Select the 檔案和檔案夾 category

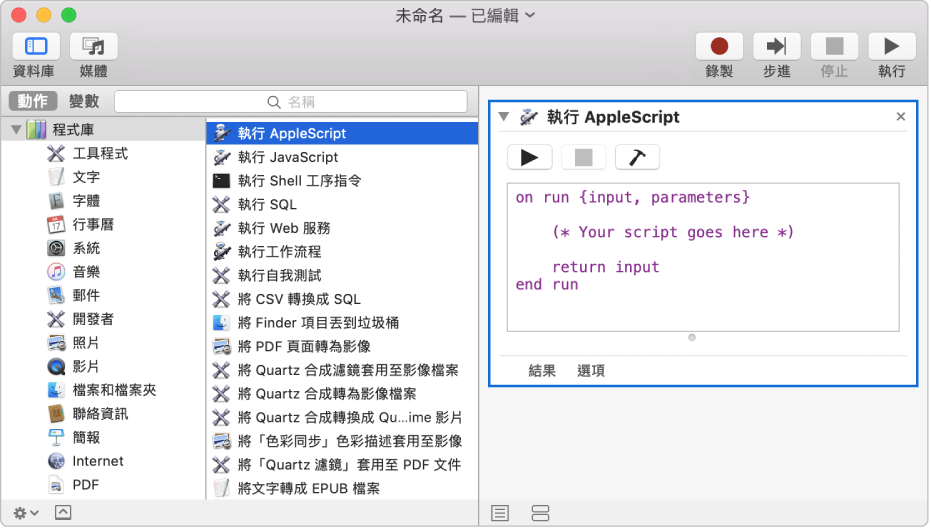[114, 390]
